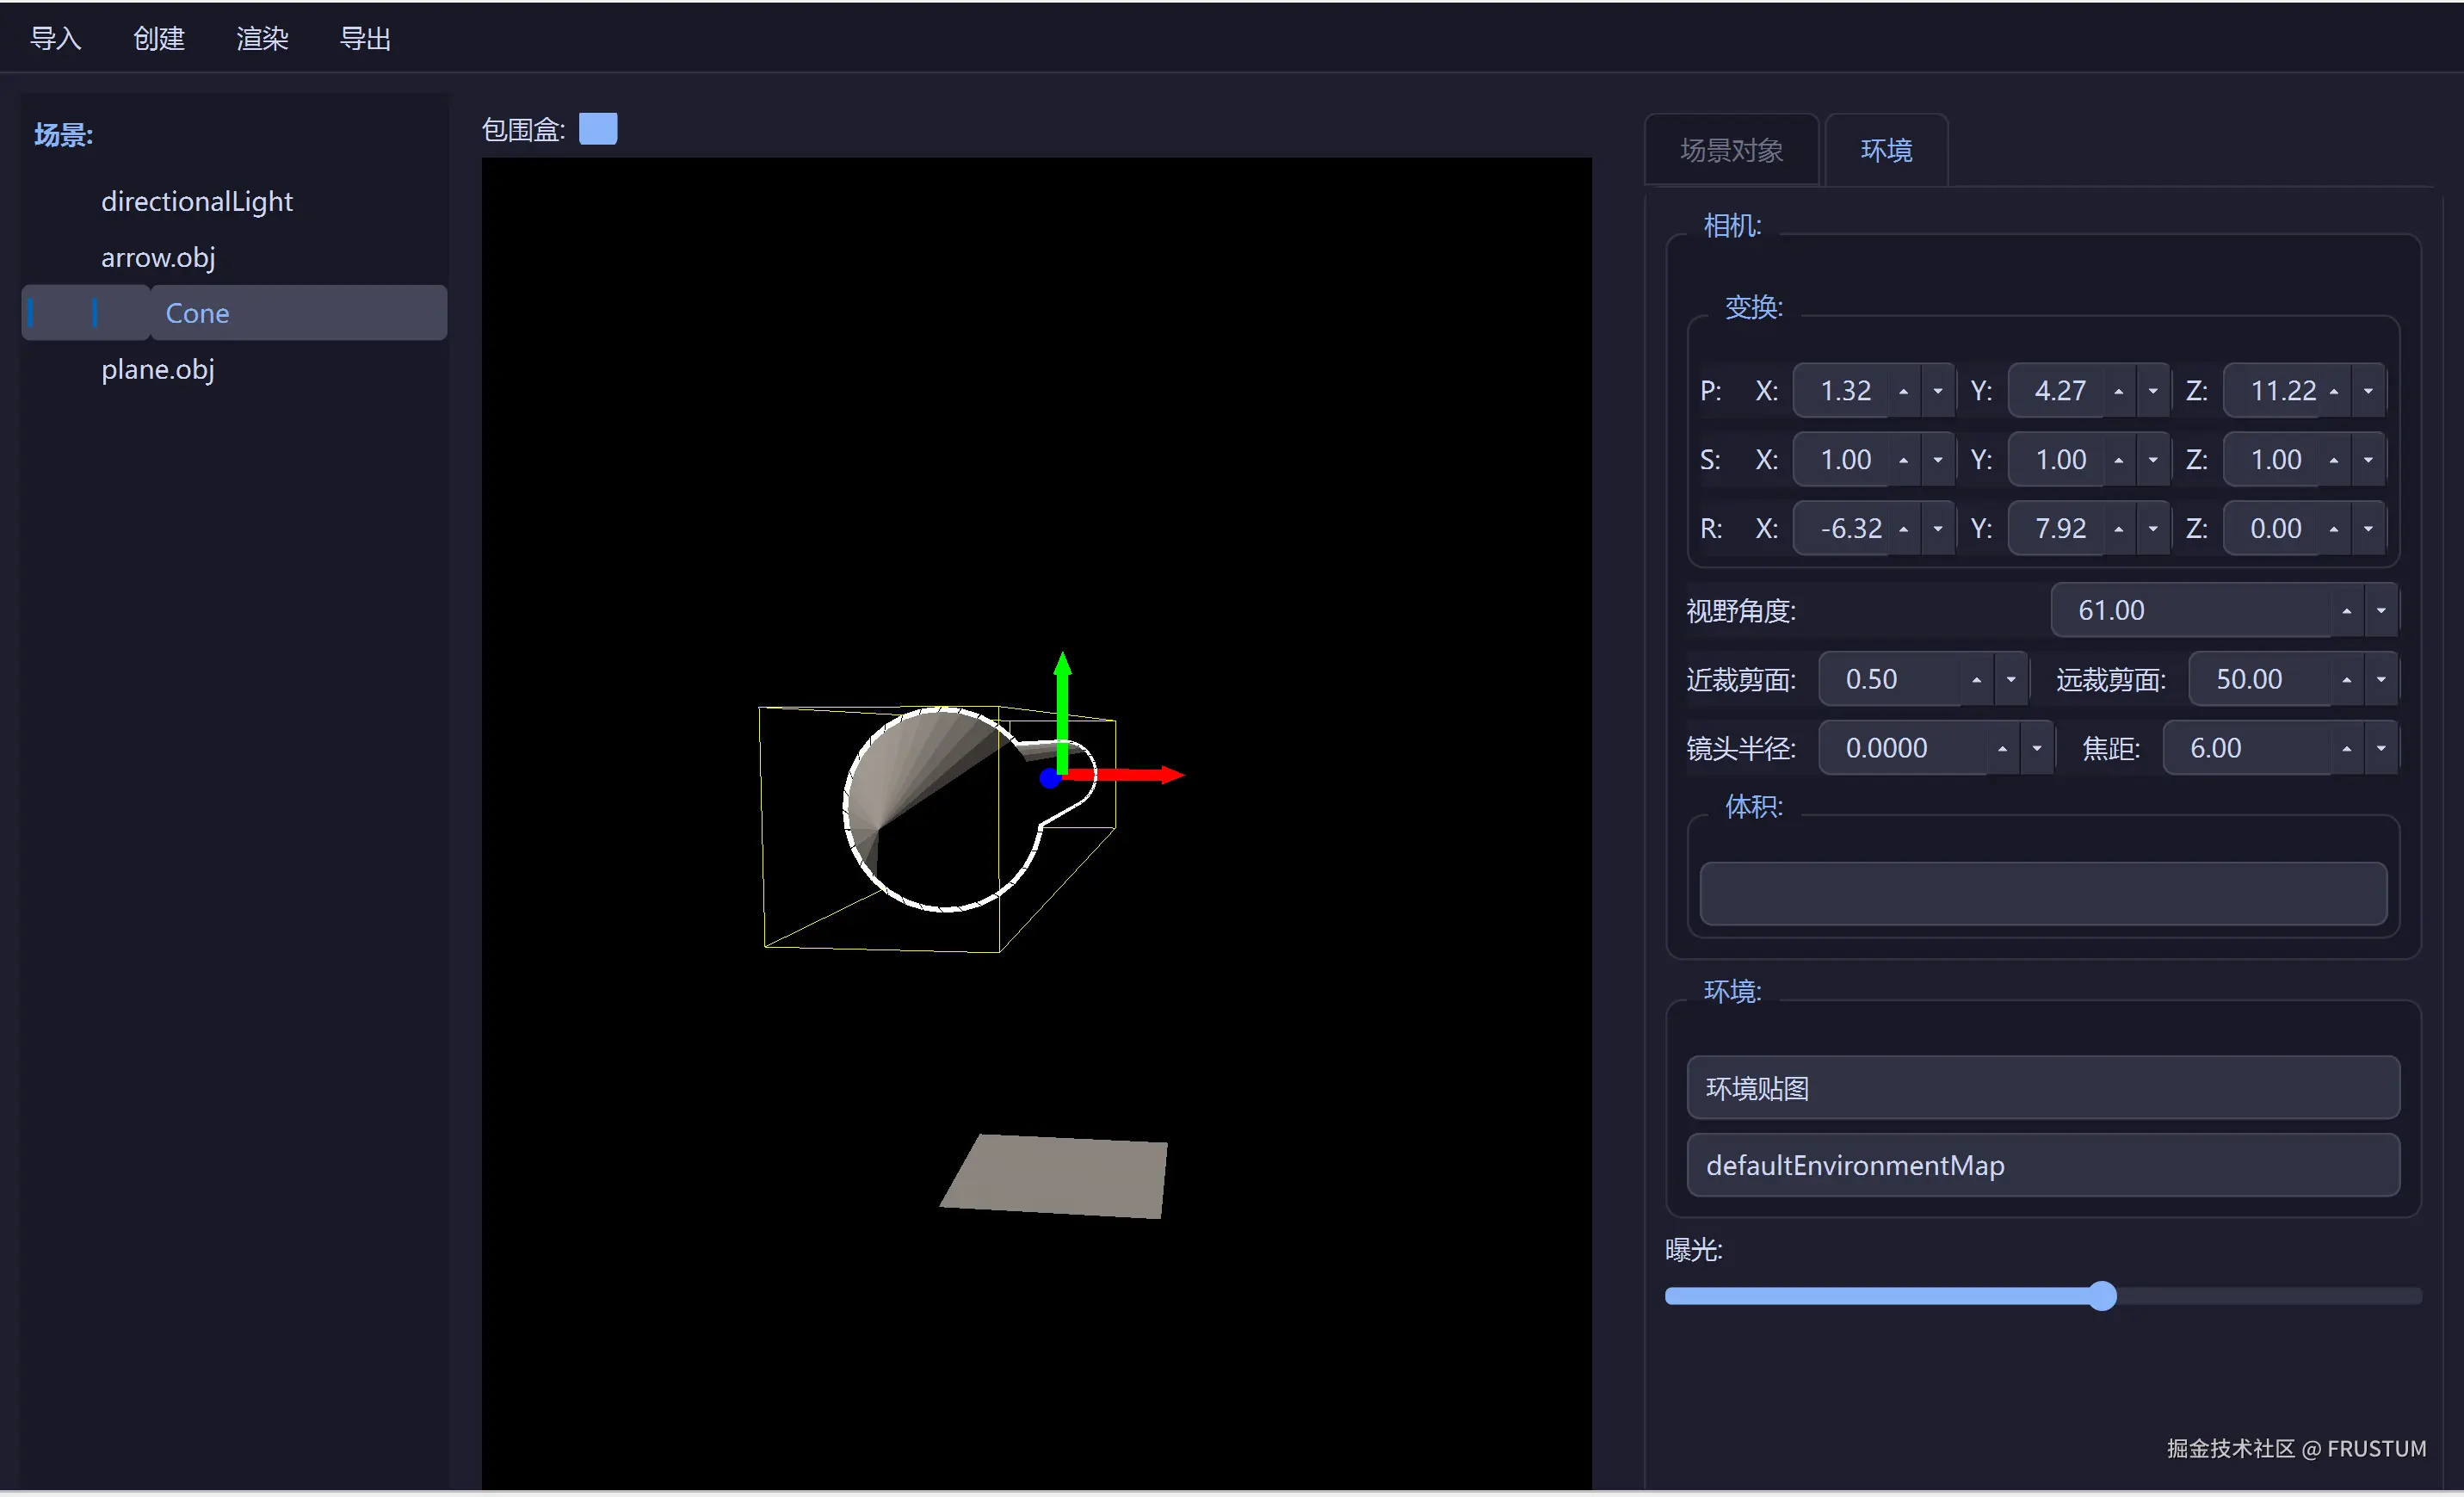Viewport: 2464px width, 1497px height.
Task: Decrease far clipping plane value
Action: coord(2381,680)
